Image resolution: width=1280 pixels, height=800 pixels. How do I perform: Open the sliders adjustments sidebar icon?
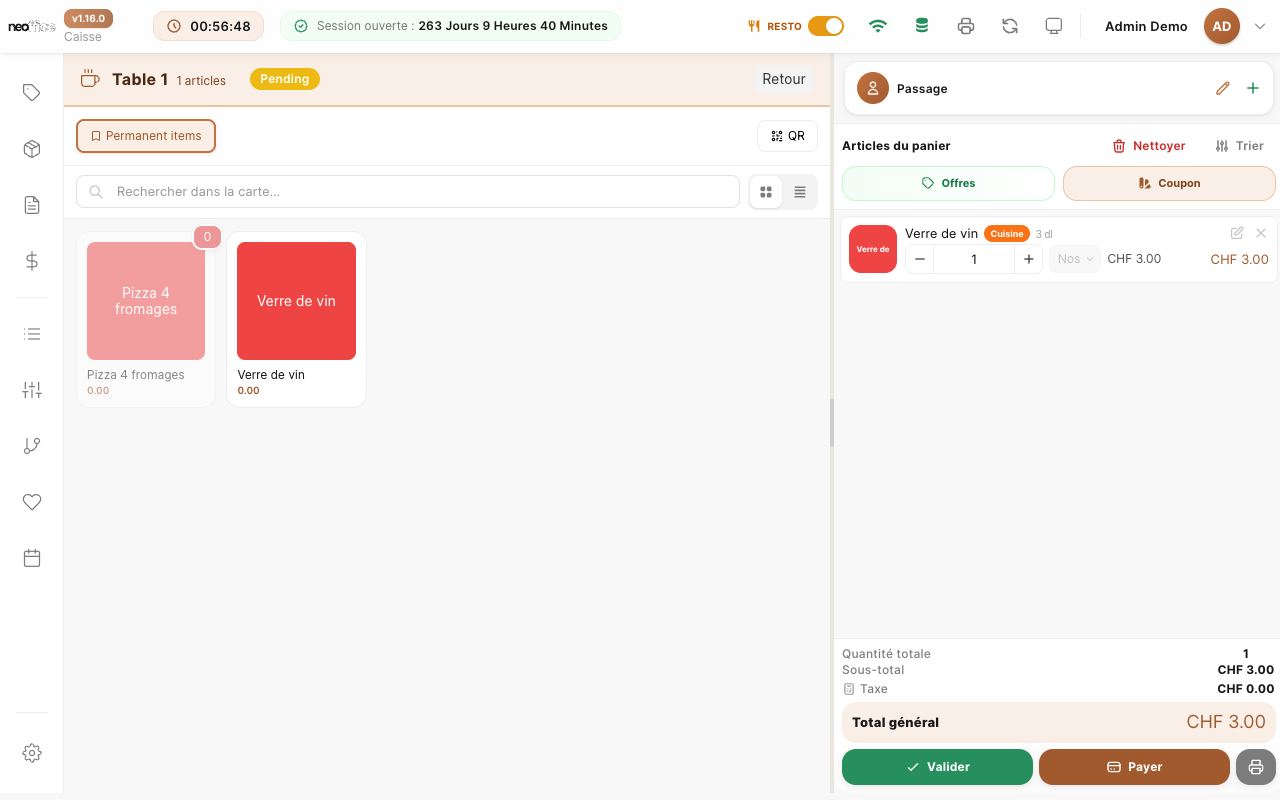[32, 390]
